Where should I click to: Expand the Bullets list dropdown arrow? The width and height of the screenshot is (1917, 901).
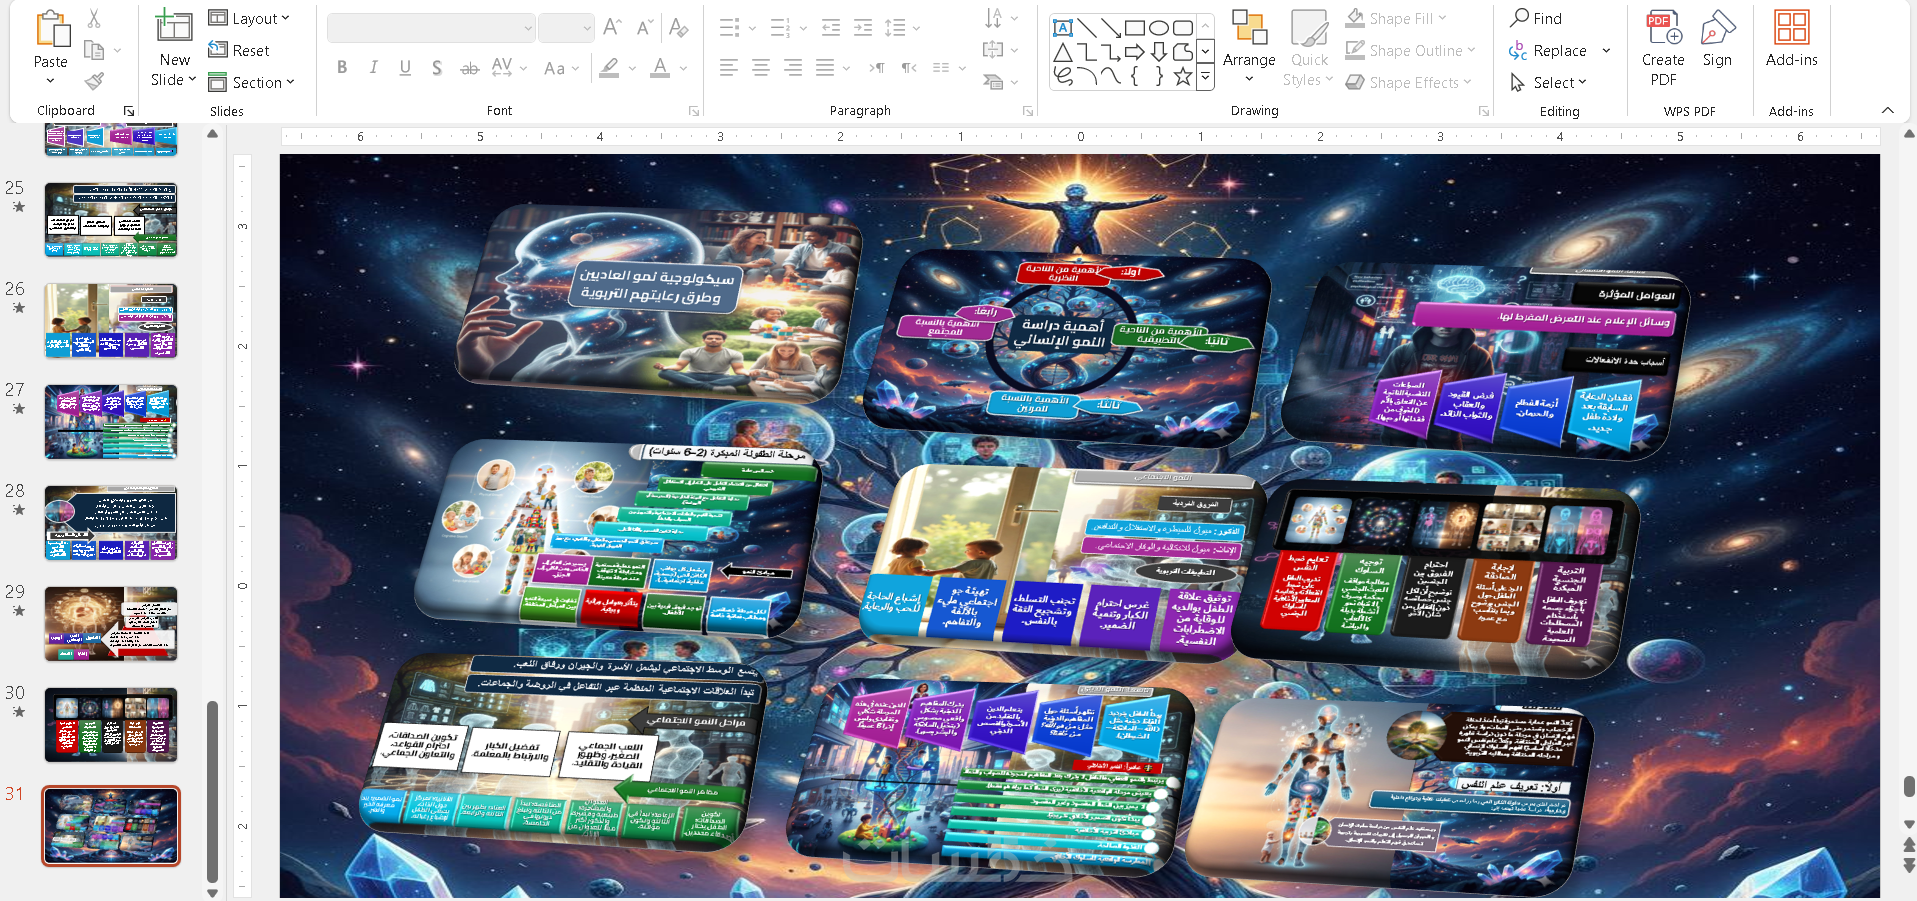tap(753, 28)
